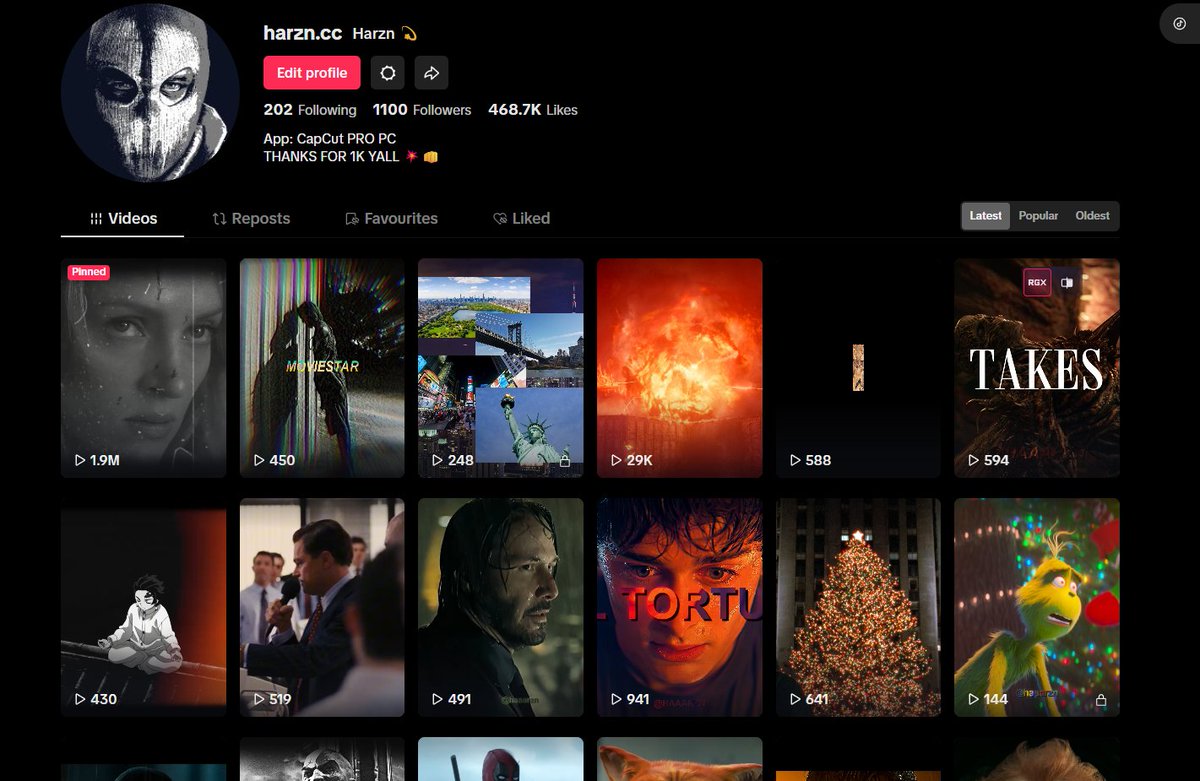The height and width of the screenshot is (781, 1200).
Task: Open the profile settings gear icon
Action: click(388, 73)
